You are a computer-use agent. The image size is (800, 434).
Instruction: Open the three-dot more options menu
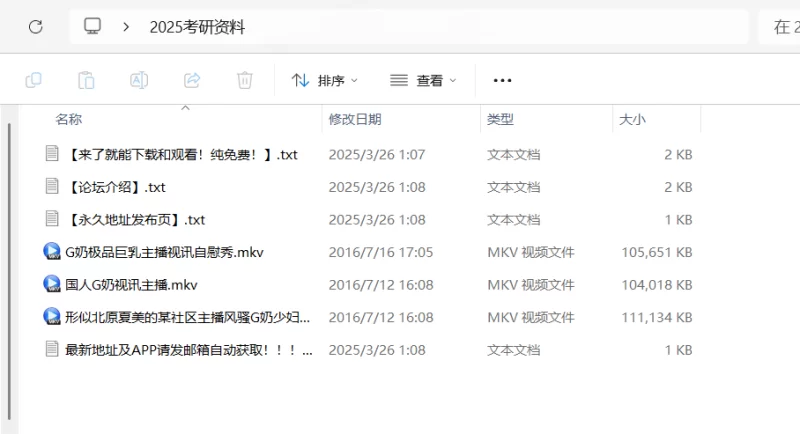point(503,81)
